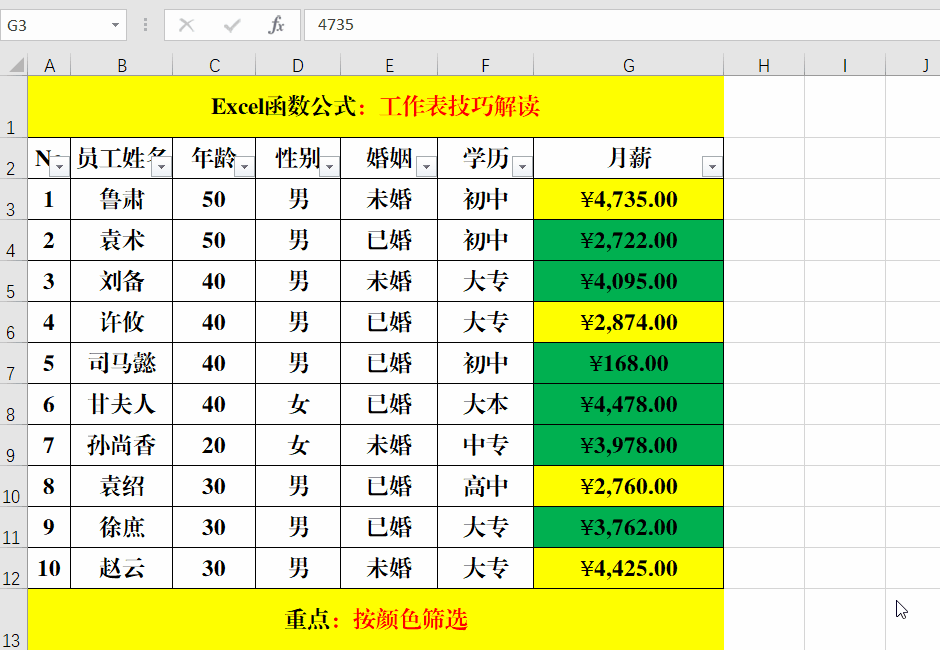Select yellow cell ¥2,760.00
The height and width of the screenshot is (650, 940).
coord(628,486)
